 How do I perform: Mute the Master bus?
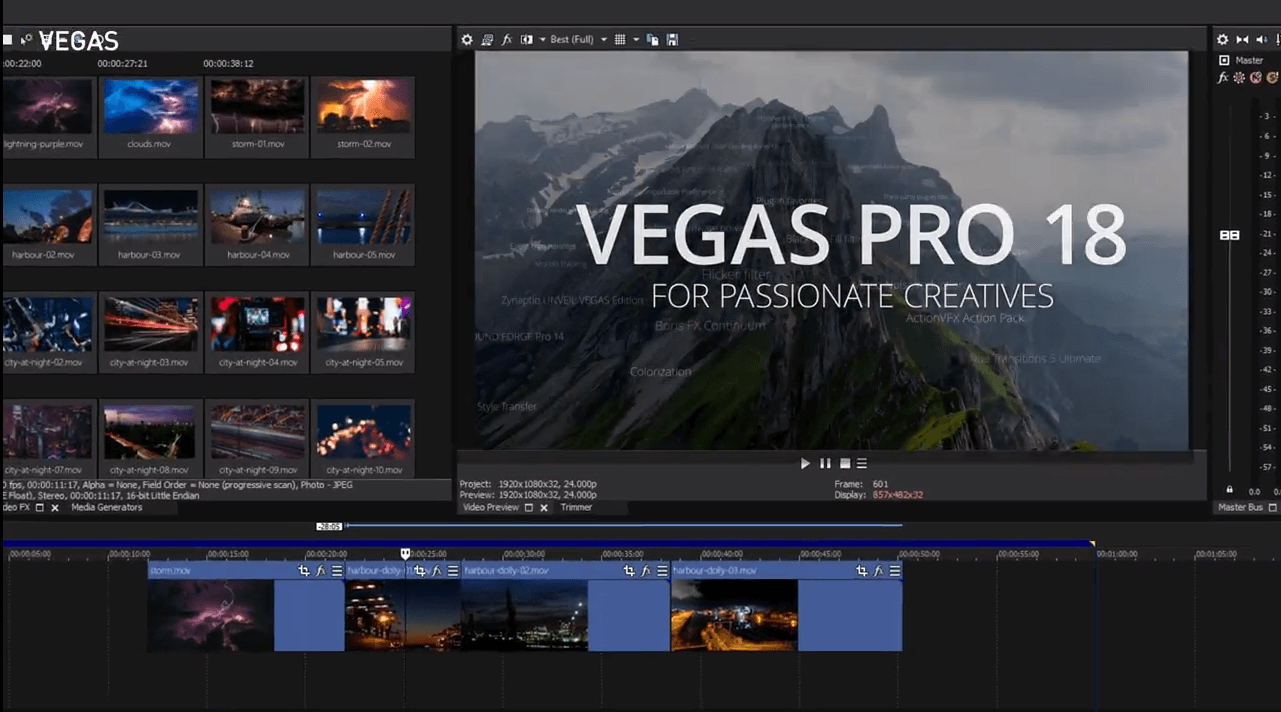[x=1255, y=77]
